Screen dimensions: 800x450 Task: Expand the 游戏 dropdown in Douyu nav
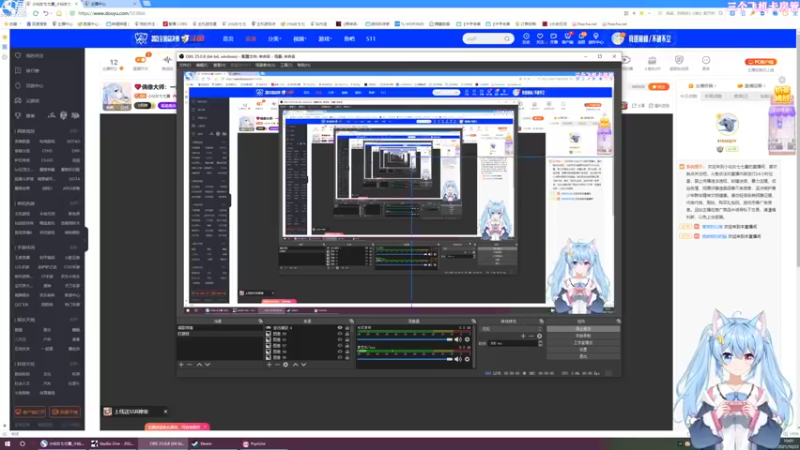pyautogui.click(x=324, y=39)
